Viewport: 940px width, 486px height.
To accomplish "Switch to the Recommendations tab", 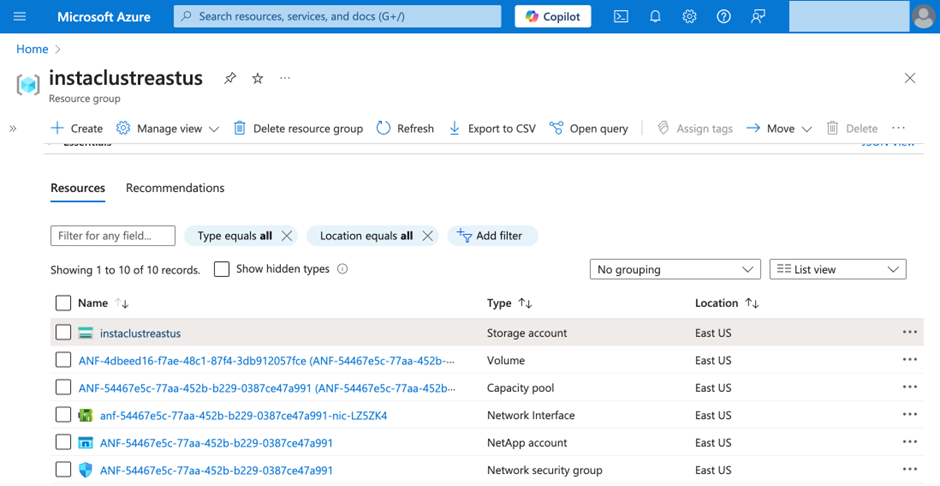I will (x=175, y=188).
